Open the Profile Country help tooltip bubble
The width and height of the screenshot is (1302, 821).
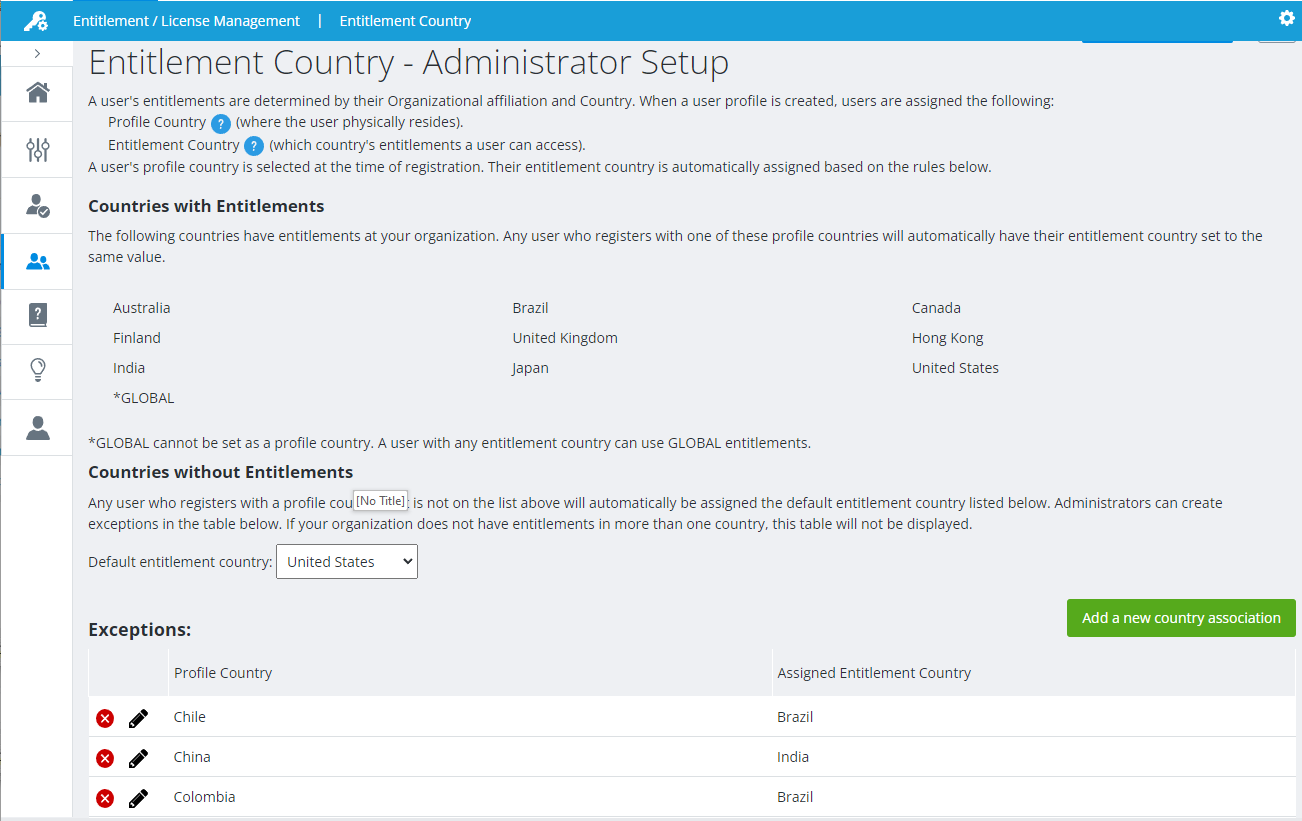[x=220, y=122]
